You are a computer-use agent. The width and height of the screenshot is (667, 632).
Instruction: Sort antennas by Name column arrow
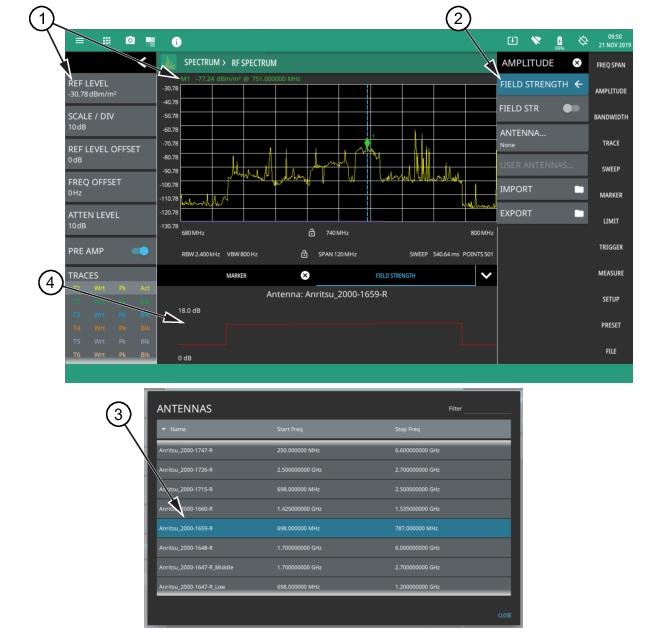(x=164, y=430)
